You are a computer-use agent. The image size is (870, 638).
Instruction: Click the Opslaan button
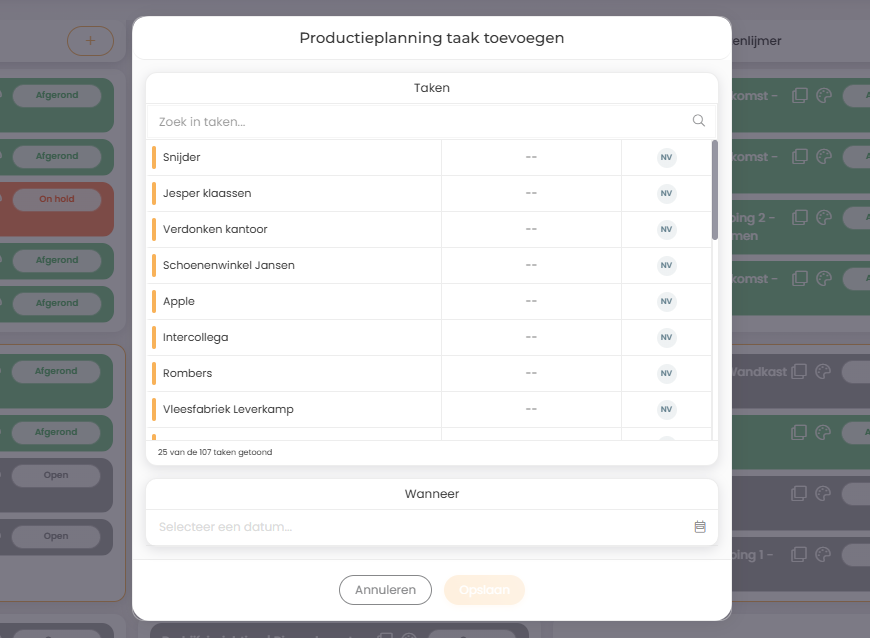(484, 590)
